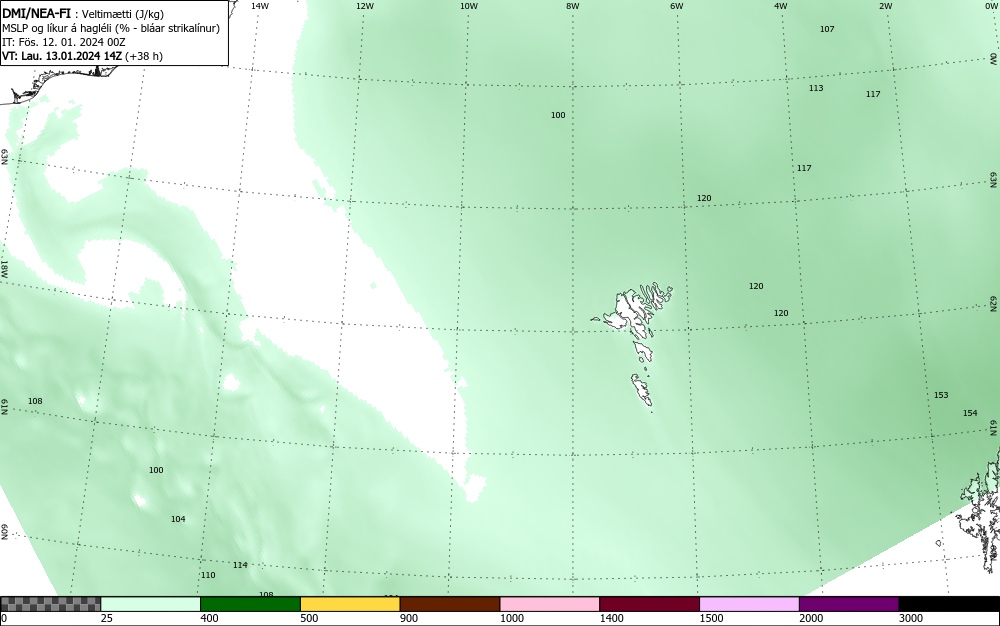Click the black legend swatch above 3000
Screen dimensions: 1000x626
pyautogui.click(x=949, y=604)
